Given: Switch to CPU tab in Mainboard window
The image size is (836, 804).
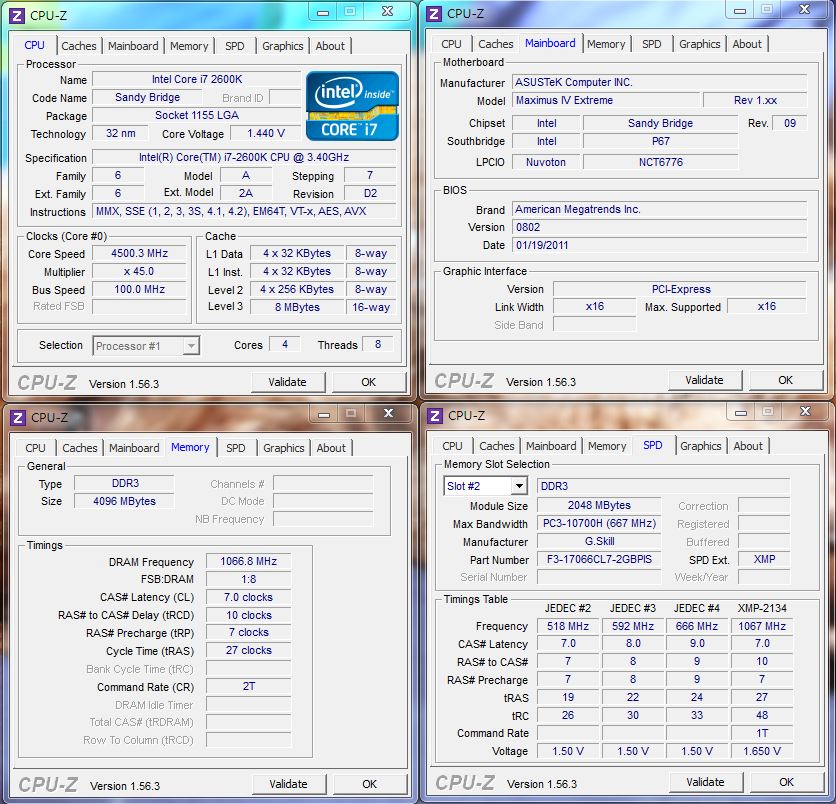Looking at the screenshot, I should tap(452, 44).
